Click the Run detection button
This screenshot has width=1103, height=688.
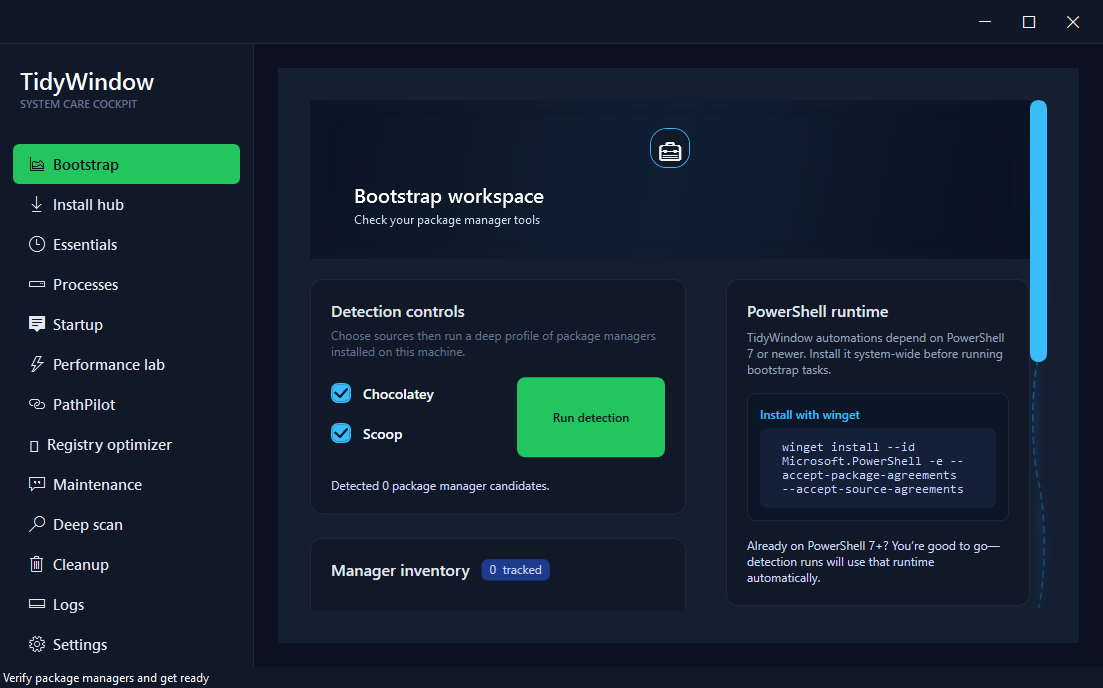tap(590, 417)
